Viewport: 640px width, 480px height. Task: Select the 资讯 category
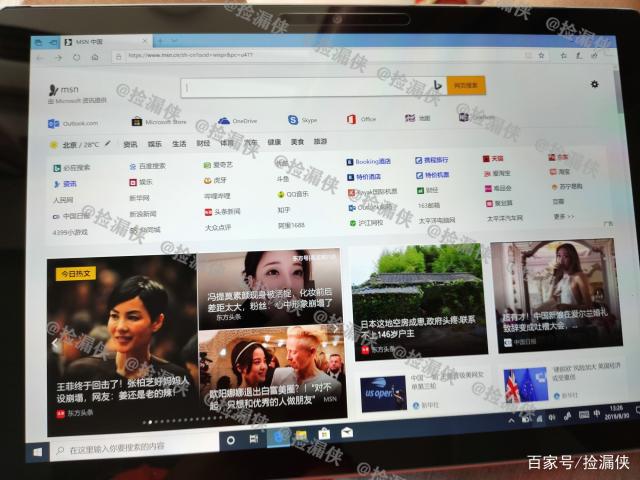coord(131,144)
